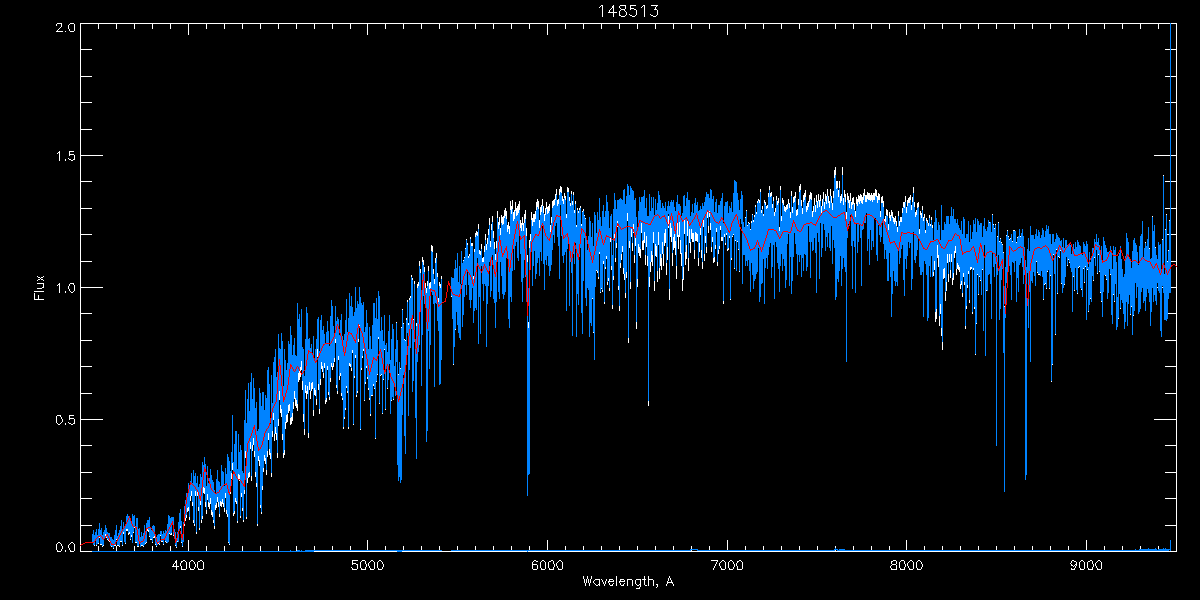Select the 0.5 flux tick label

point(64,419)
